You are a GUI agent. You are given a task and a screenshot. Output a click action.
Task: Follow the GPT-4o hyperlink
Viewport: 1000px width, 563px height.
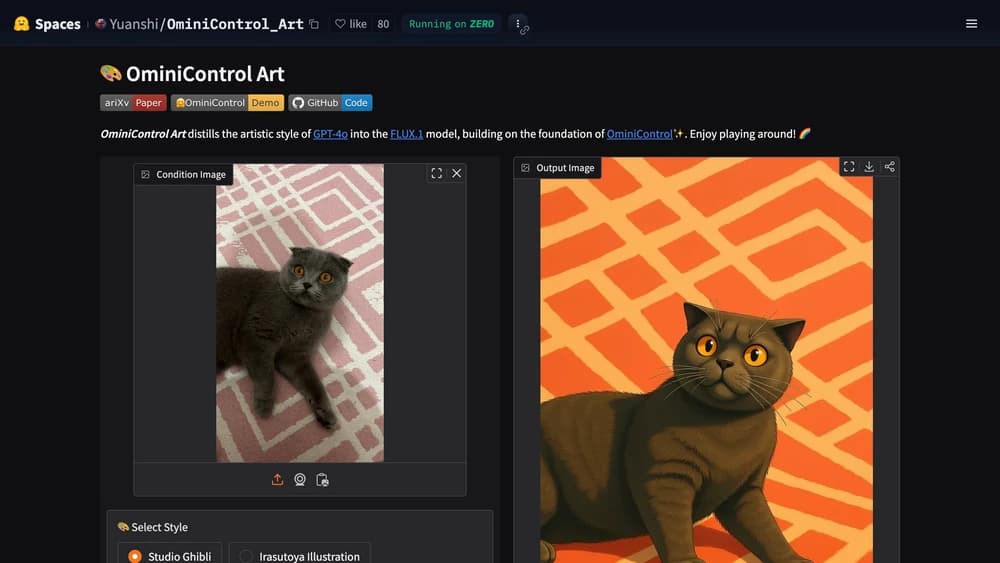[x=330, y=134]
